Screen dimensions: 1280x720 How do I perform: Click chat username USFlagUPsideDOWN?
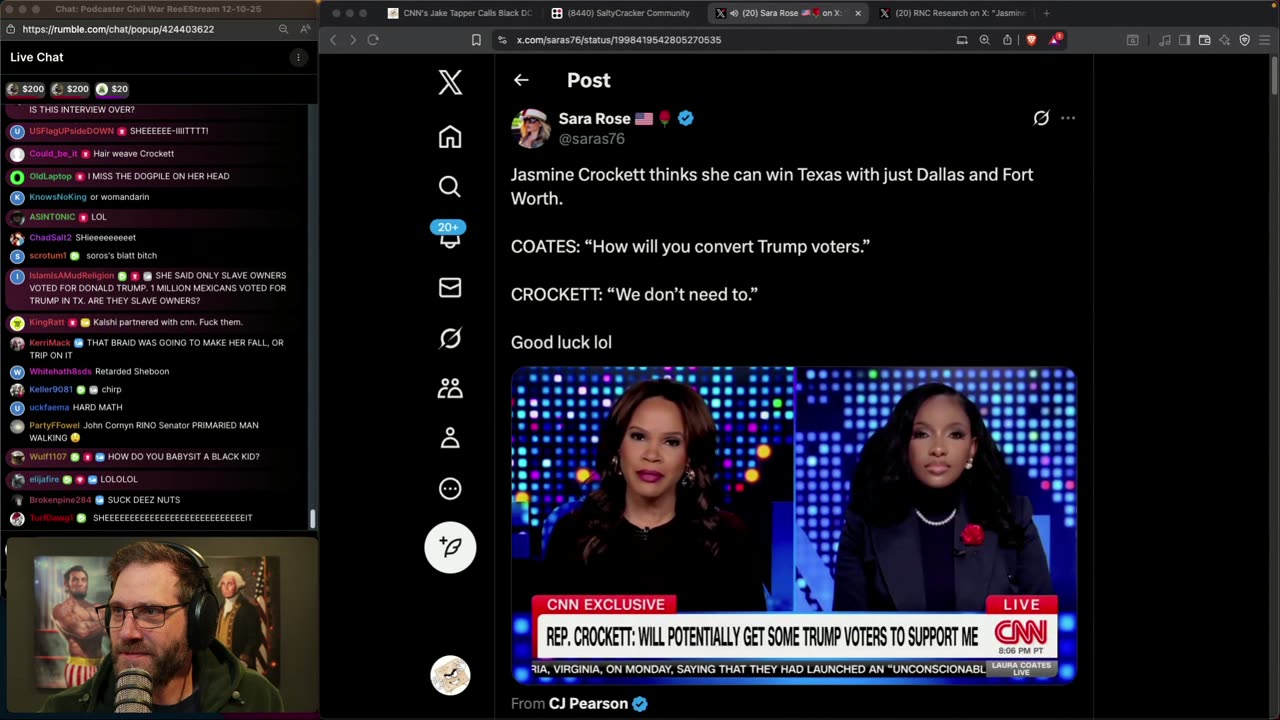click(72, 131)
